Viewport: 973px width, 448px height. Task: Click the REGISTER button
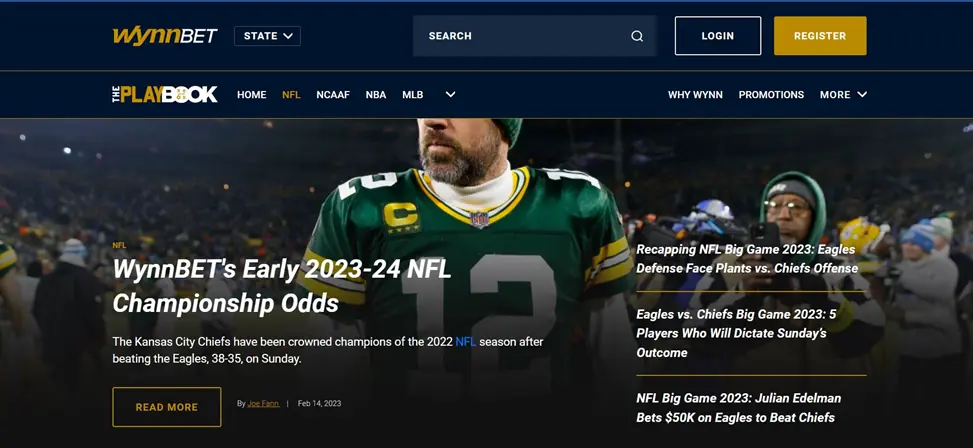click(x=820, y=36)
